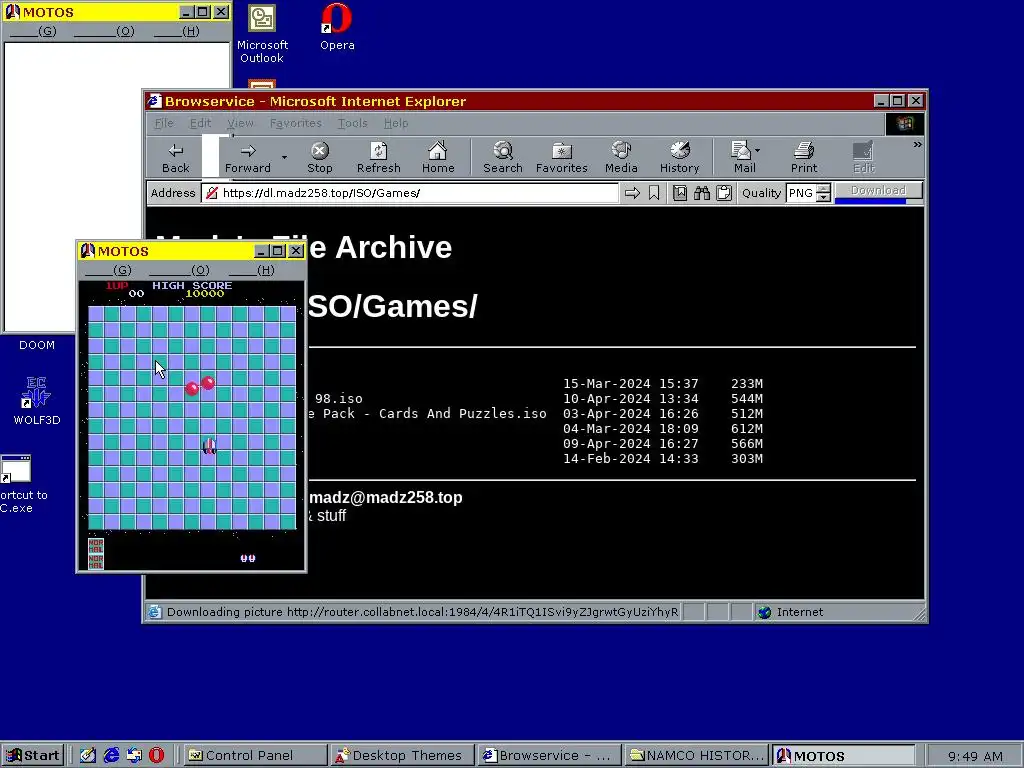
Task: Click the Mail toolbar button
Action: point(742,157)
